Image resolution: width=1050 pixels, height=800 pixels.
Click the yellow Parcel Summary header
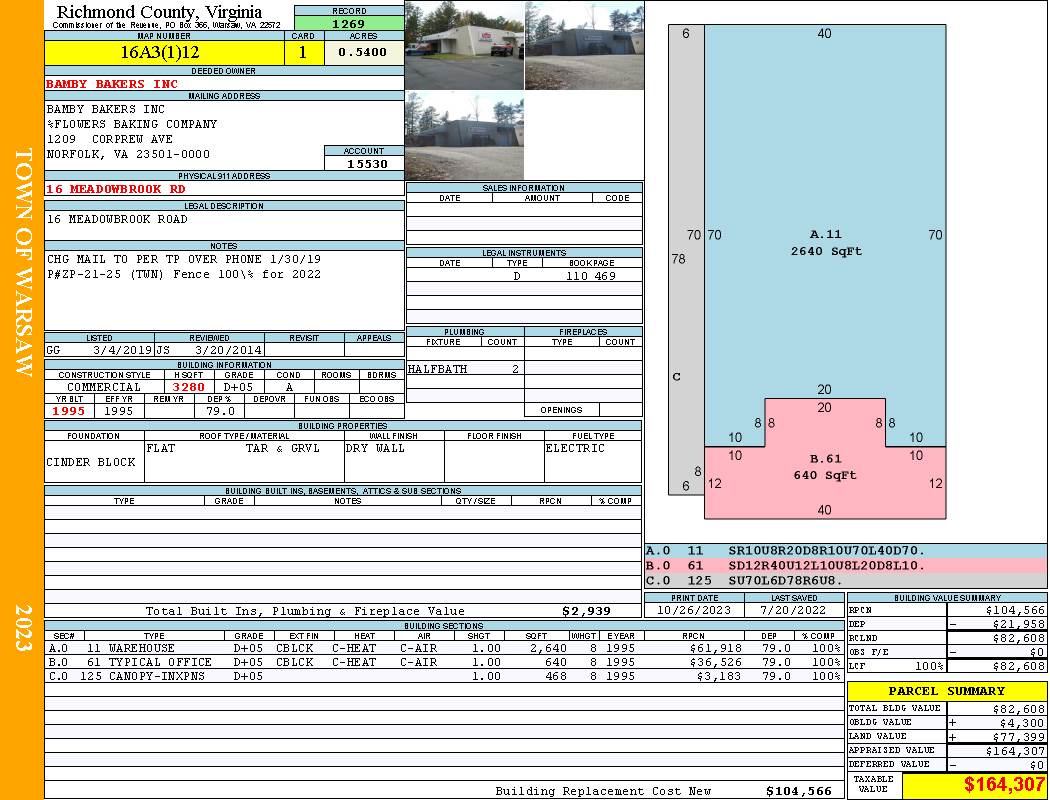(946, 691)
